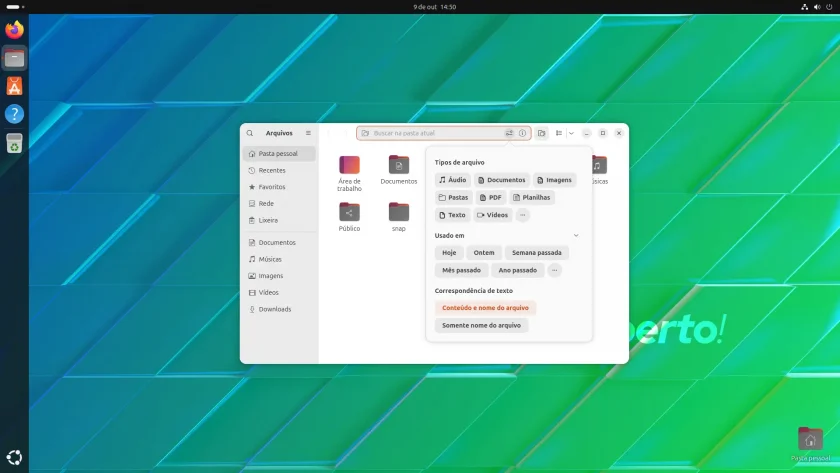
Task: Open the partially hidden Músicas folder icon in main view
Action: point(599,165)
